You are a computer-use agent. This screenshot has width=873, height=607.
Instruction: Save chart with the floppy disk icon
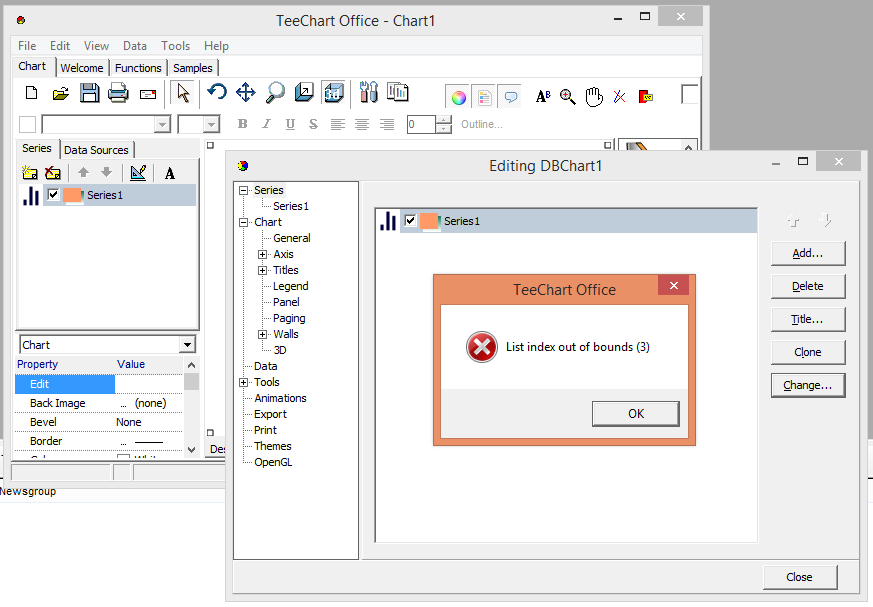[89, 93]
